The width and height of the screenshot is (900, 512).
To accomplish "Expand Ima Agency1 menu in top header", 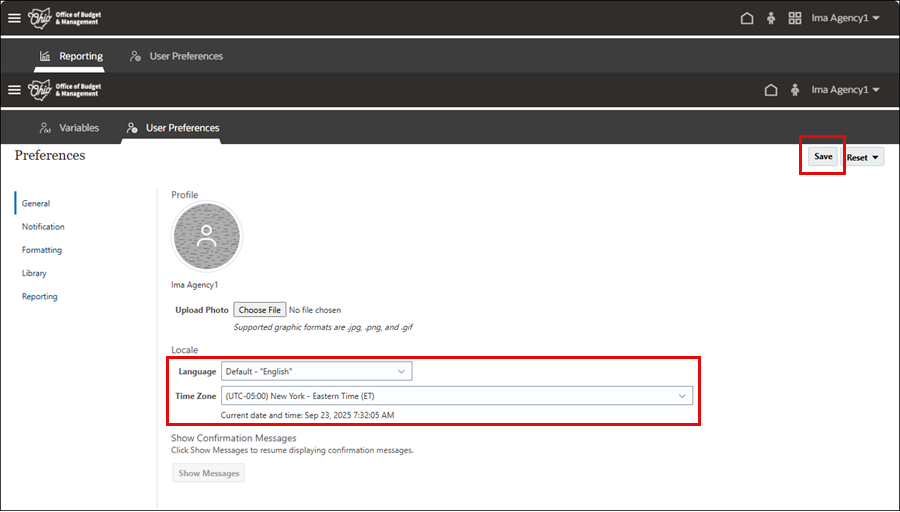I will pyautogui.click(x=845, y=18).
